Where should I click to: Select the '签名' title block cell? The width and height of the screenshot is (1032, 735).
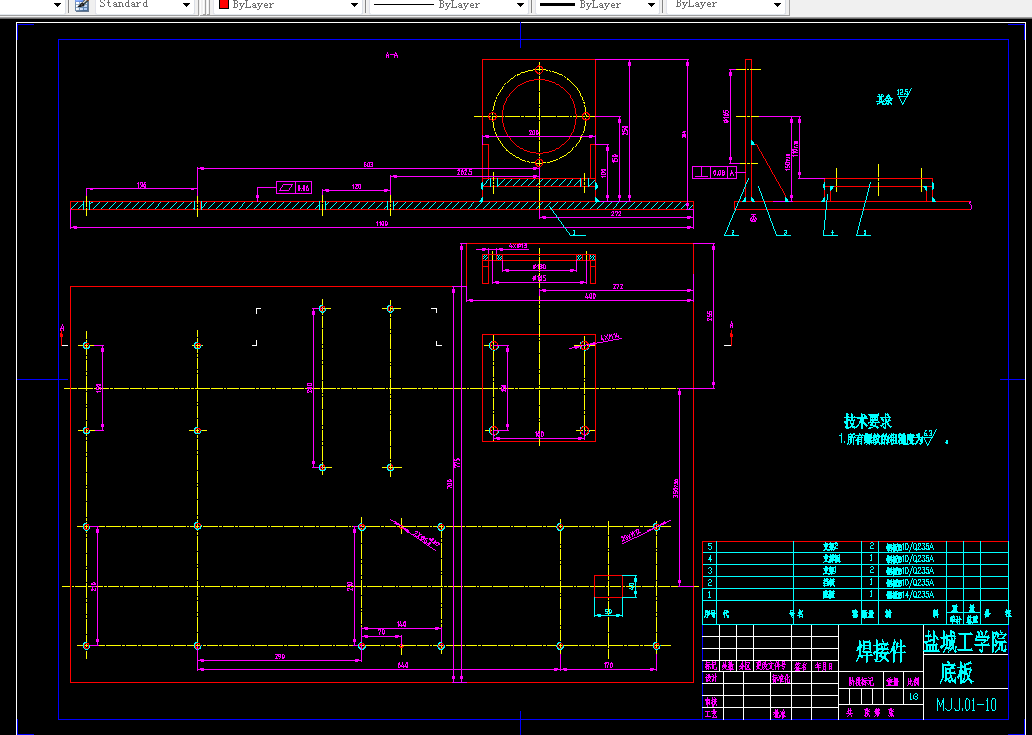click(x=801, y=666)
